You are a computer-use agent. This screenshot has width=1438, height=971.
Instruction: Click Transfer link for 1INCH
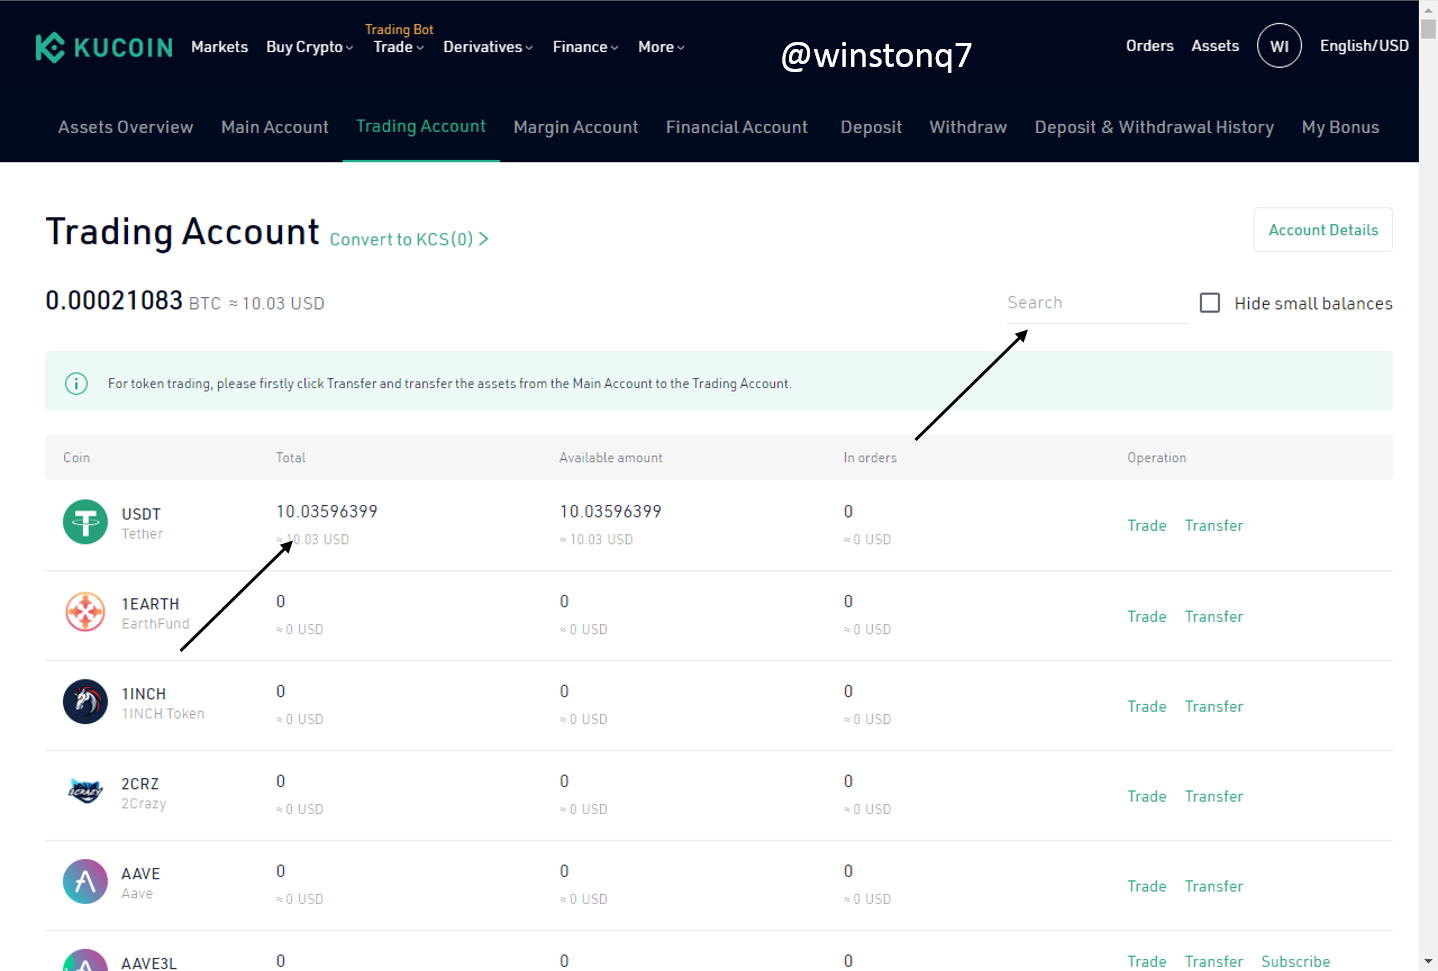(1214, 707)
